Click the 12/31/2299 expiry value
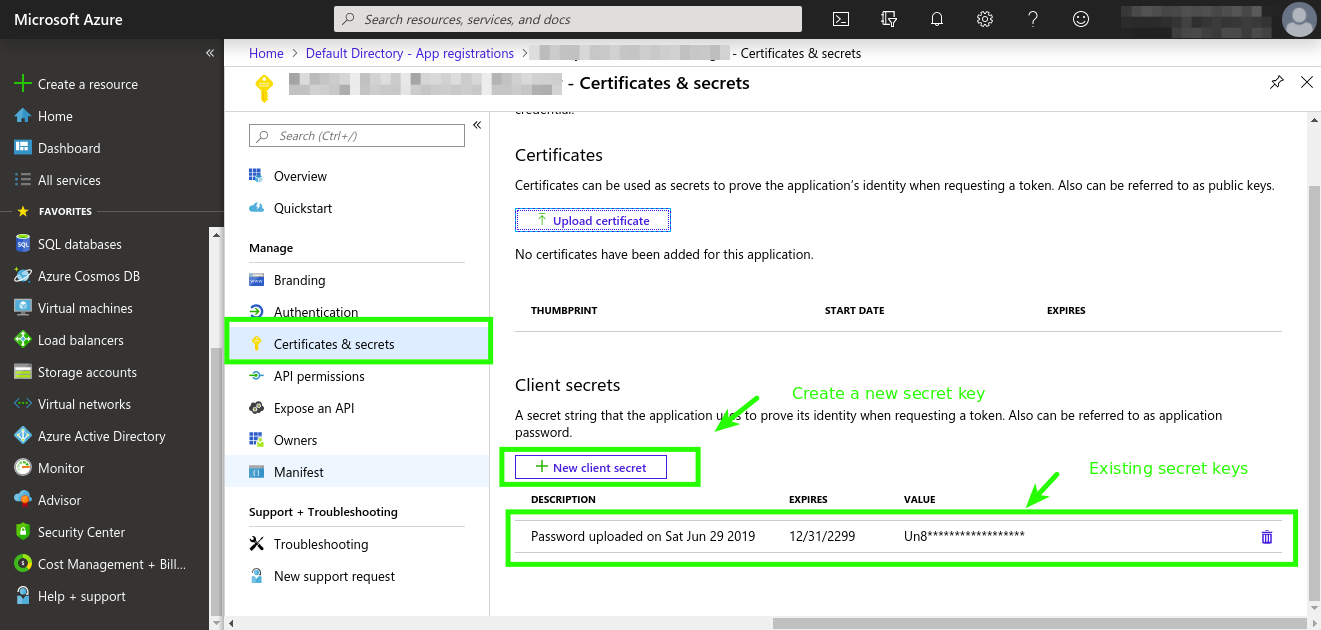Viewport: 1321px width, 630px height. point(822,537)
